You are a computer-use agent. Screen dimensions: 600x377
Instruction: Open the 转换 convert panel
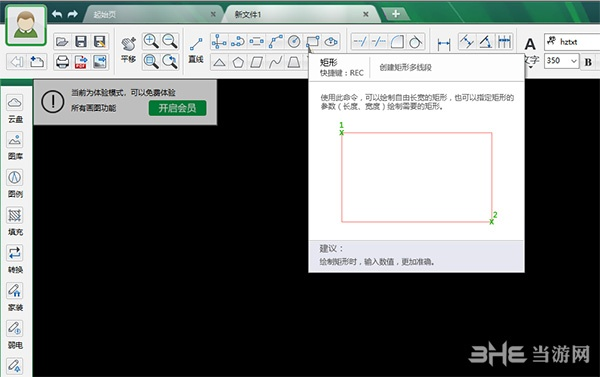[15, 259]
